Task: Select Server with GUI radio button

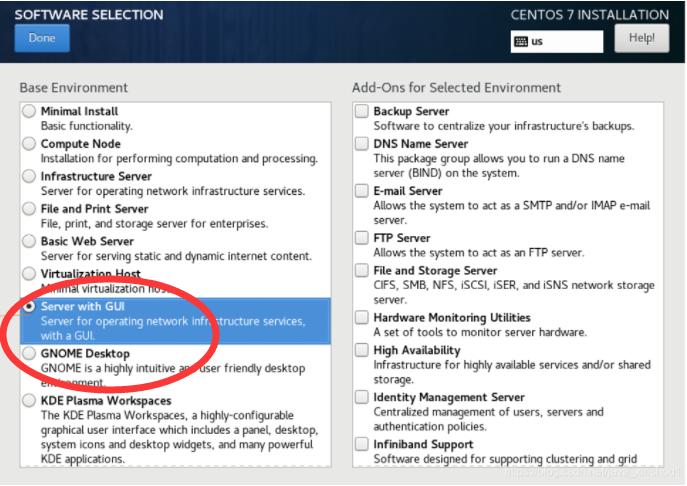Action: click(29, 306)
